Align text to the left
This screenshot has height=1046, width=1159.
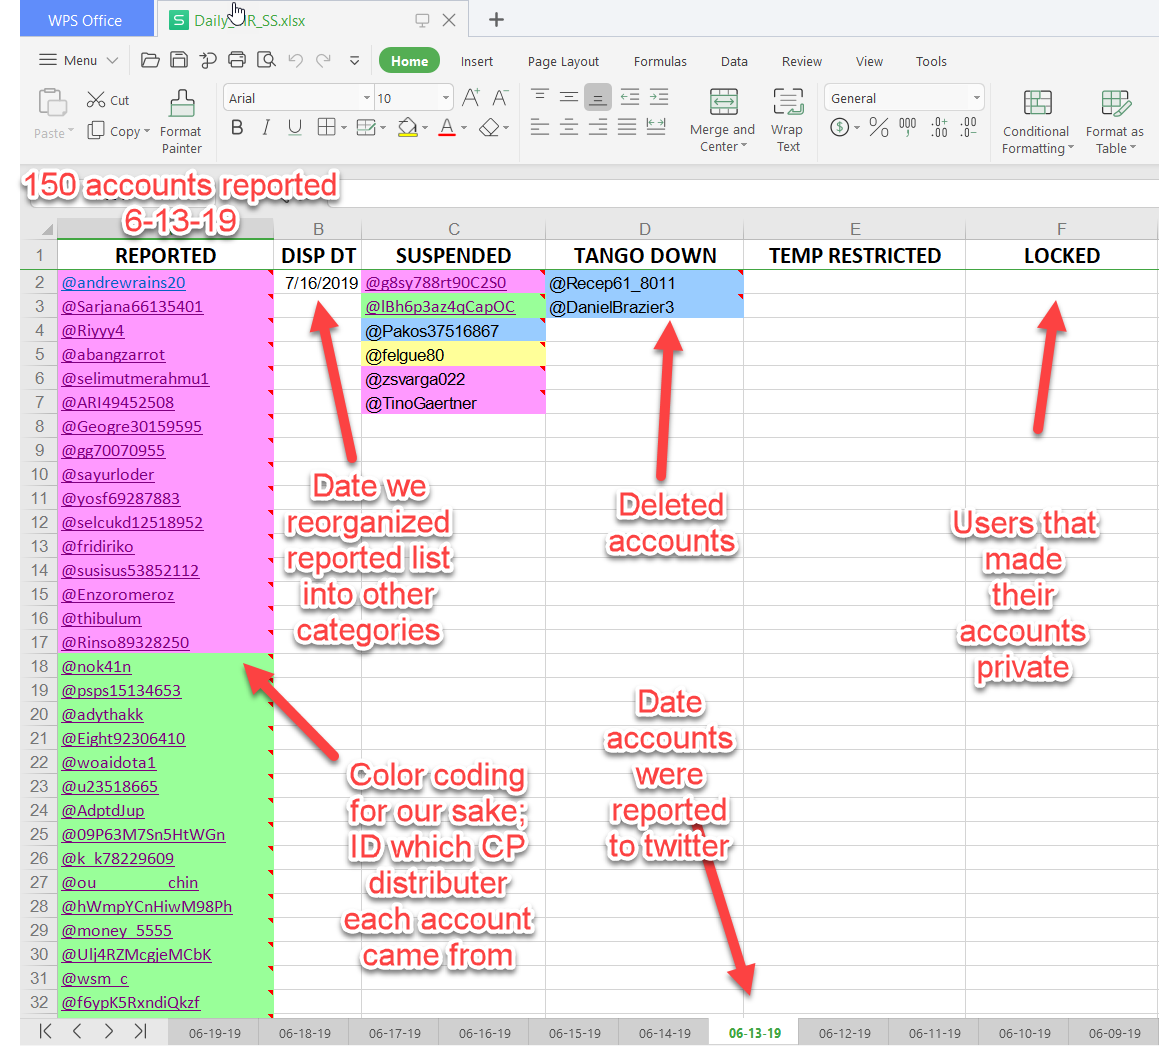tap(540, 127)
